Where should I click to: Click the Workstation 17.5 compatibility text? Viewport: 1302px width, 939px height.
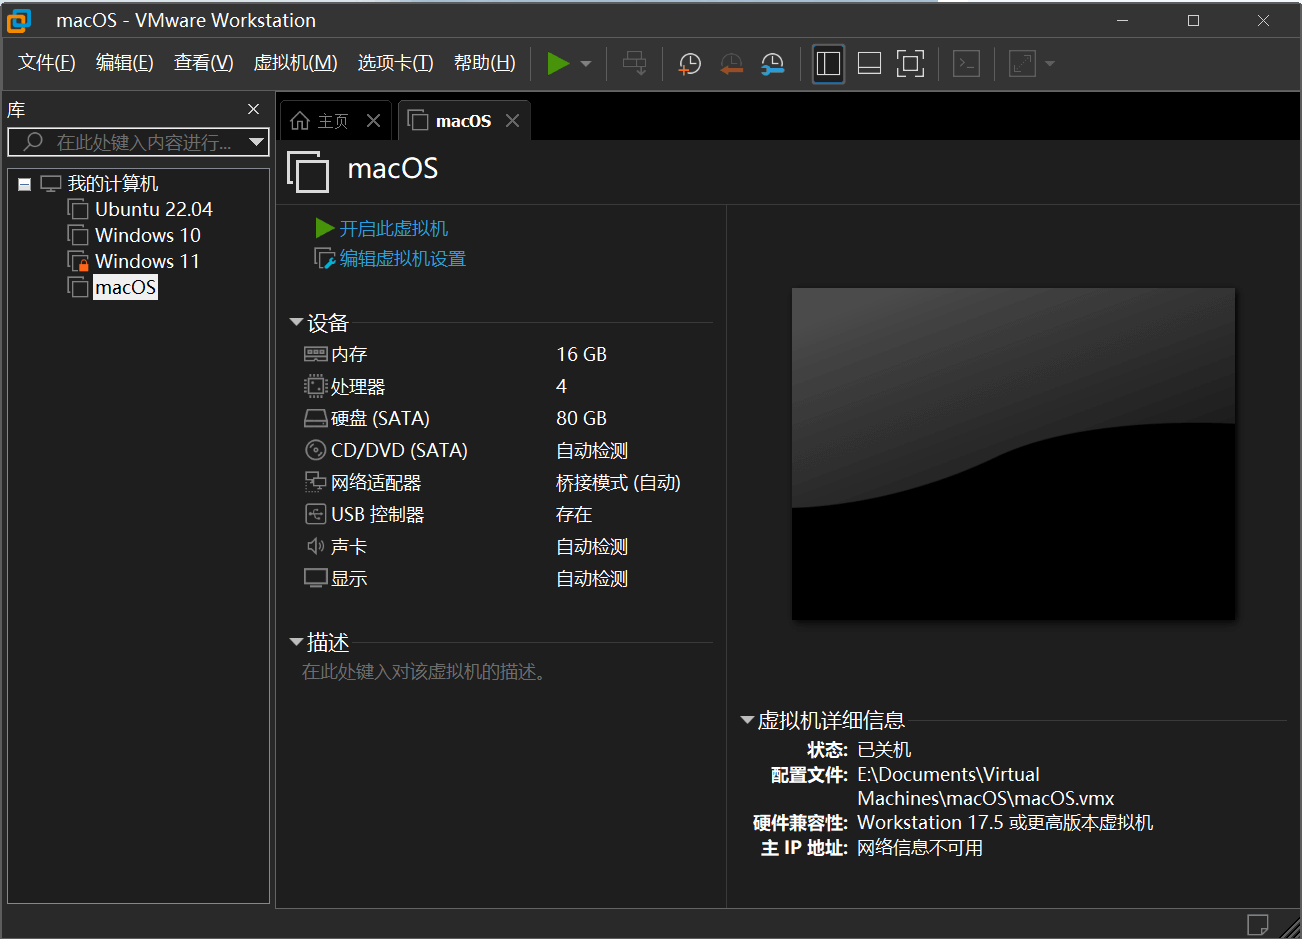[x=1005, y=823]
